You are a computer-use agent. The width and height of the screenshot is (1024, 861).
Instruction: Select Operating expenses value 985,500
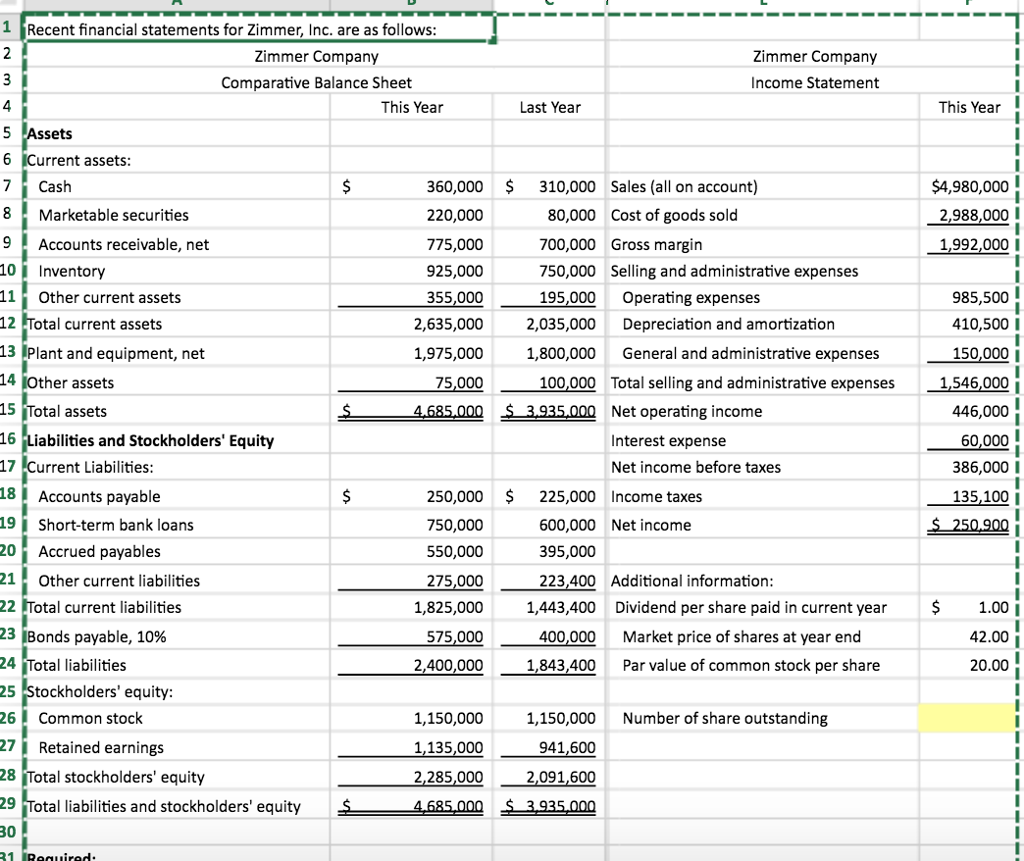[980, 298]
